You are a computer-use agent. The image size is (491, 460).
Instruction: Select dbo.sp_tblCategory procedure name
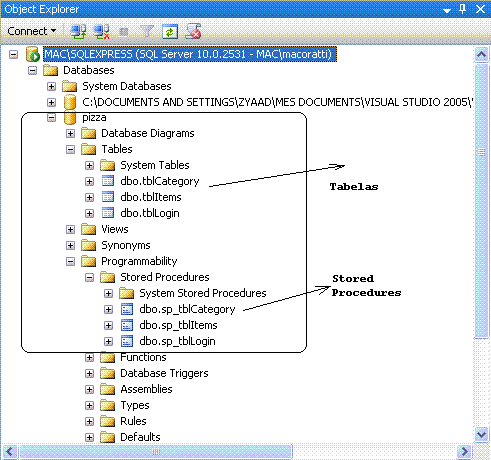pyautogui.click(x=187, y=309)
